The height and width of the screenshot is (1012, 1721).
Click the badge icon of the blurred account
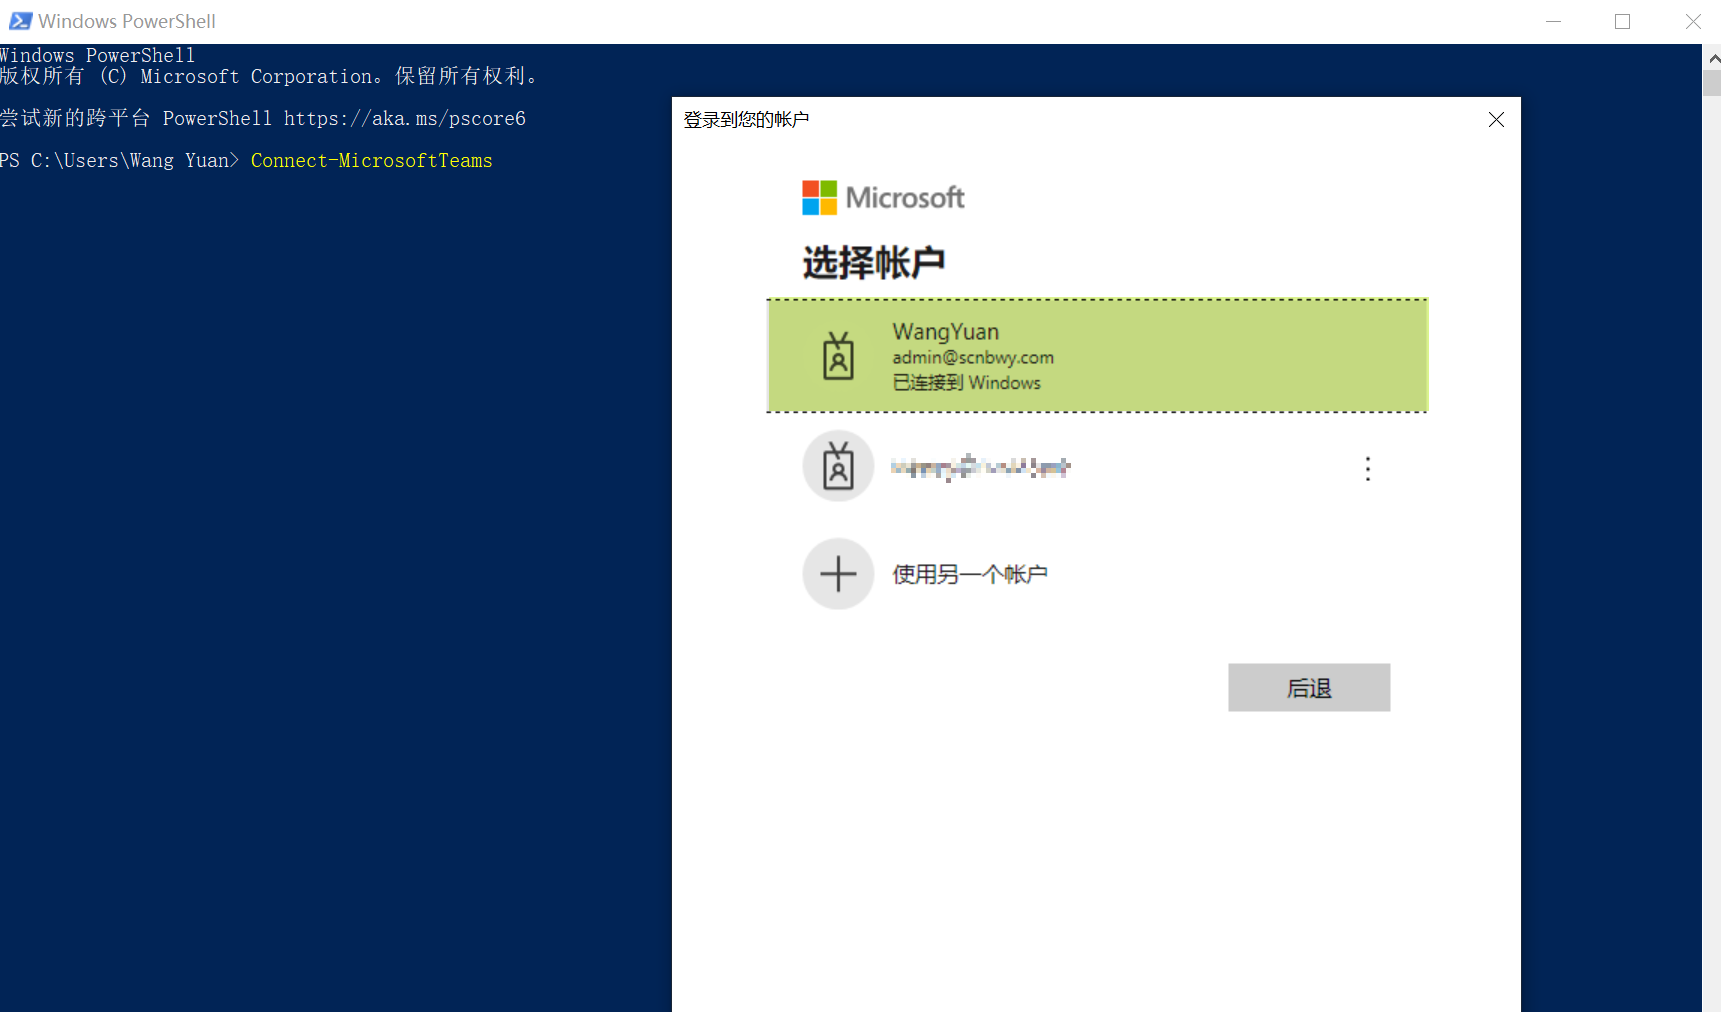[x=838, y=467]
